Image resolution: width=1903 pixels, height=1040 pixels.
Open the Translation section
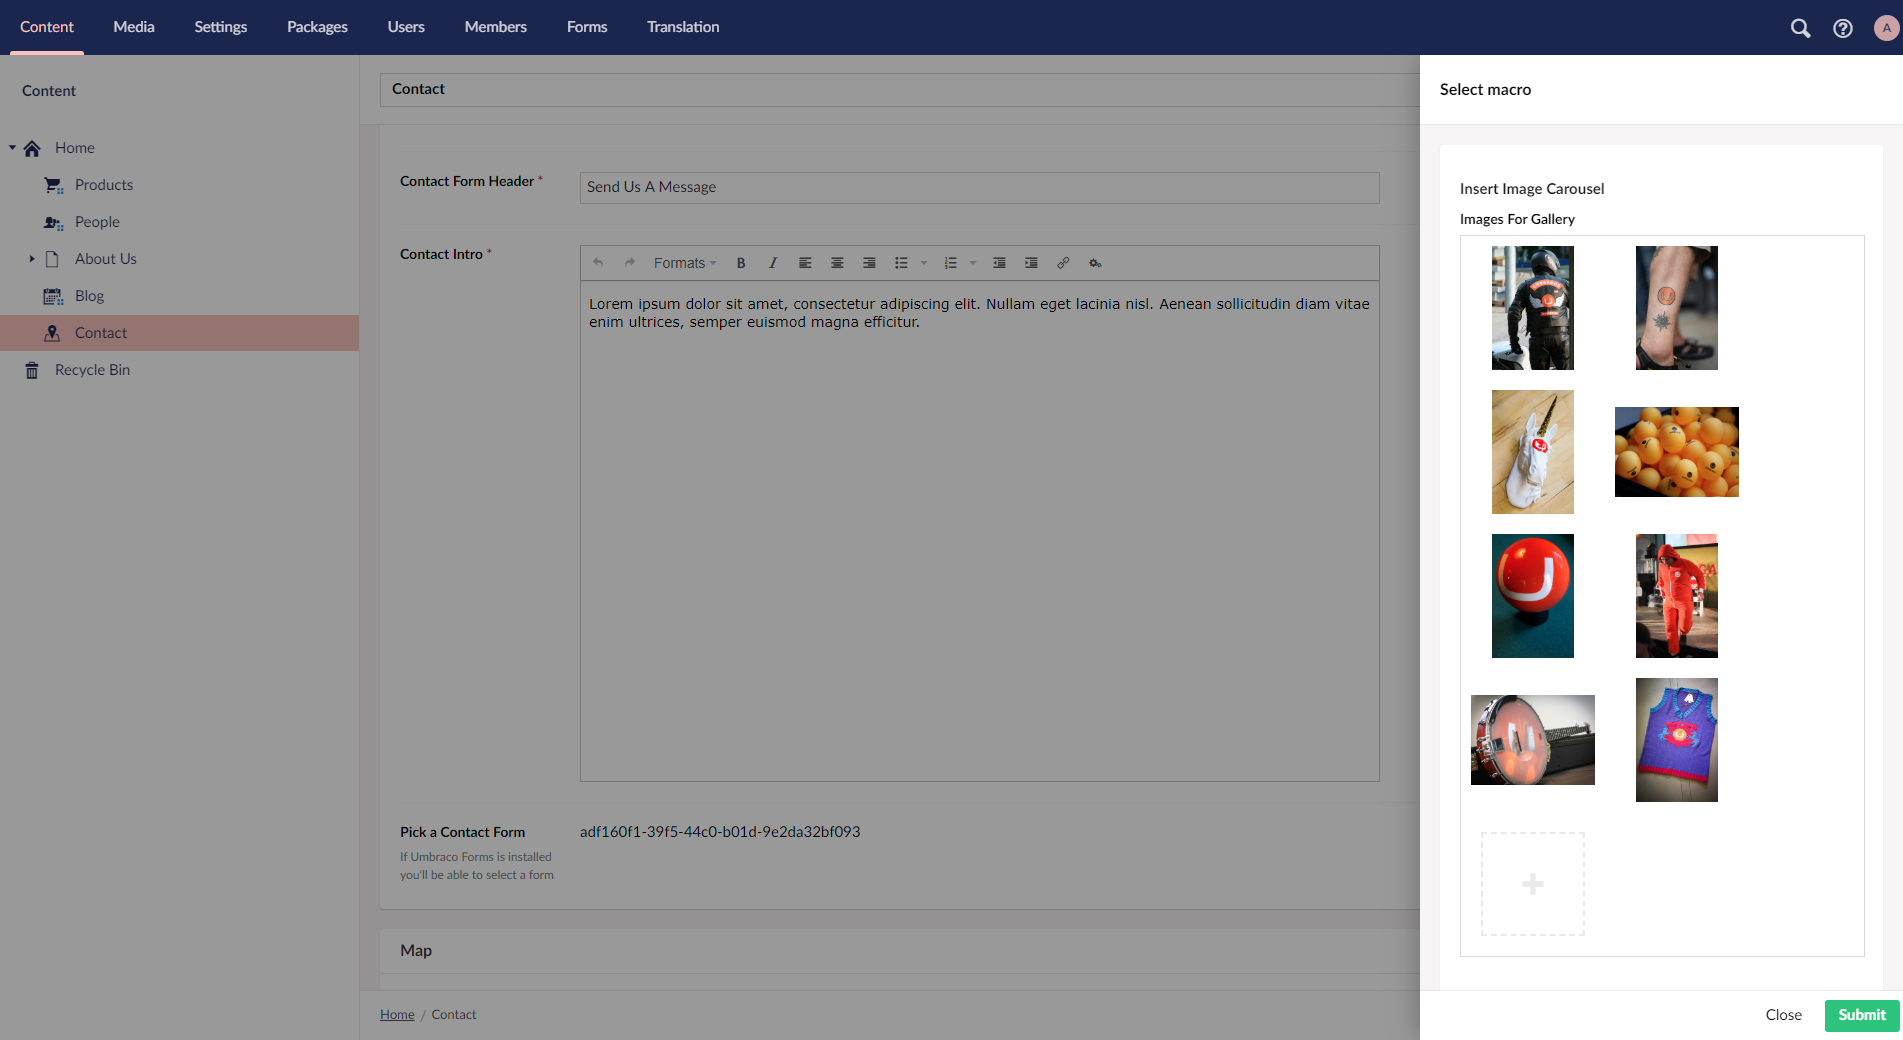[683, 27]
